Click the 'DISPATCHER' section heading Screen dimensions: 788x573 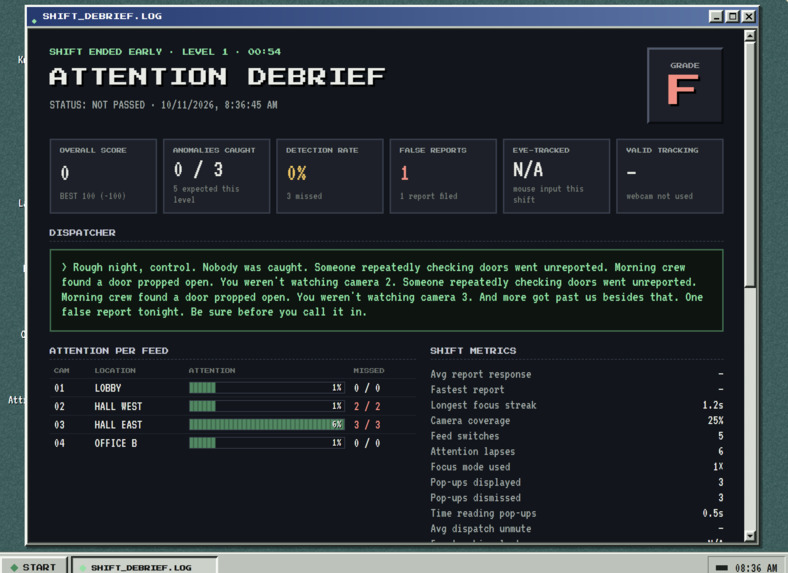pyautogui.click(x=82, y=233)
